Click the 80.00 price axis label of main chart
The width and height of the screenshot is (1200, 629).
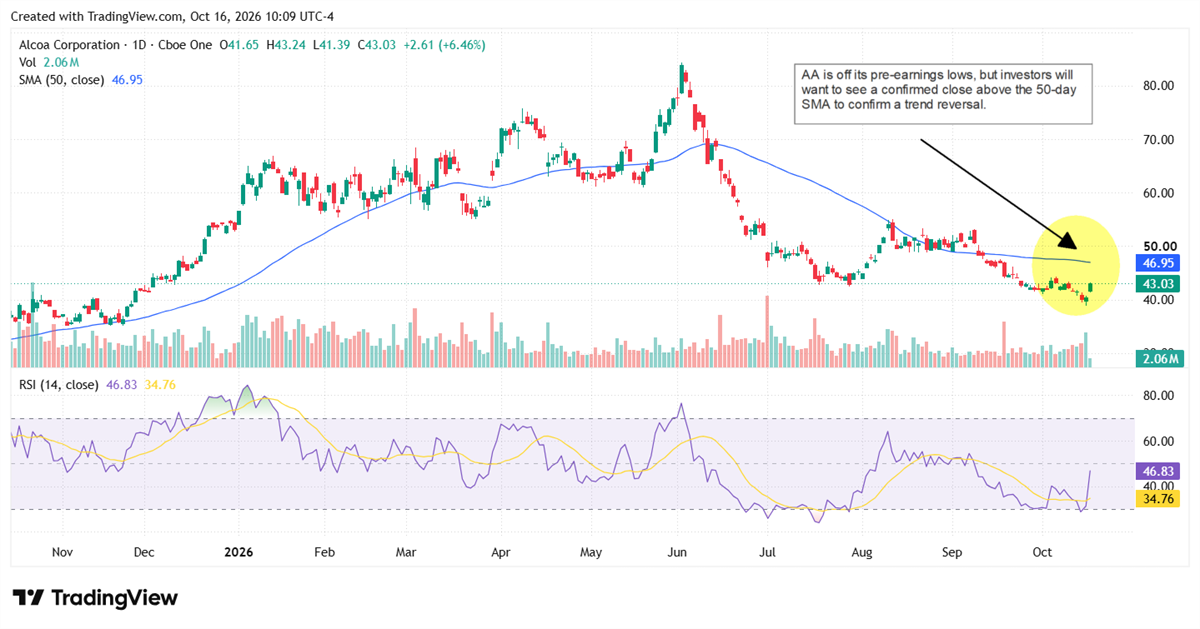1159,85
